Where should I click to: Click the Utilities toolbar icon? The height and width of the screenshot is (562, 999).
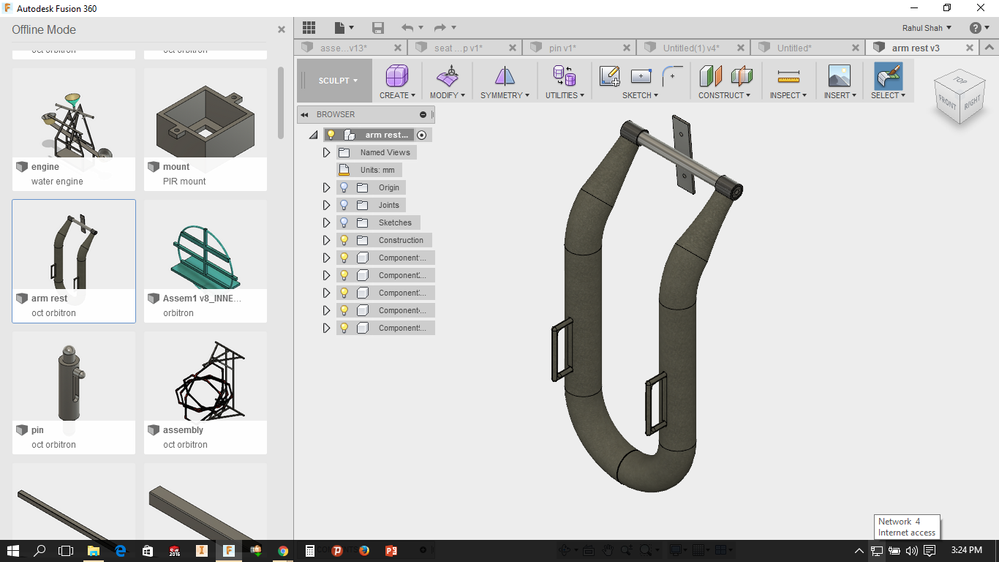[x=564, y=76]
